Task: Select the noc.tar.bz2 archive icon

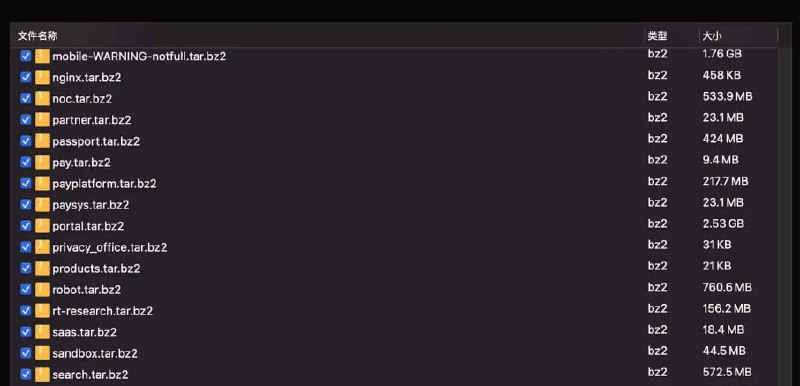Action: coord(42,99)
